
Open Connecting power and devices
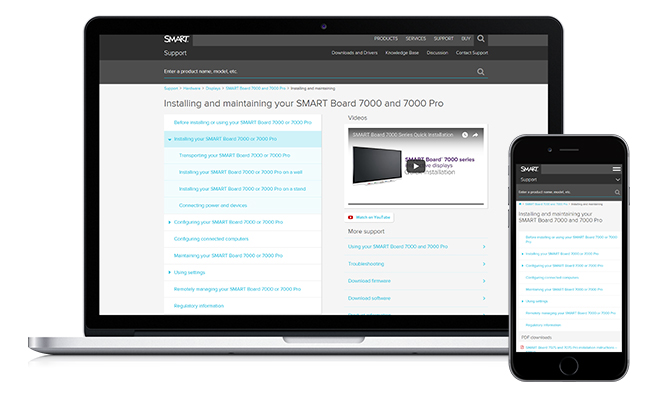pyautogui.click(x=213, y=206)
